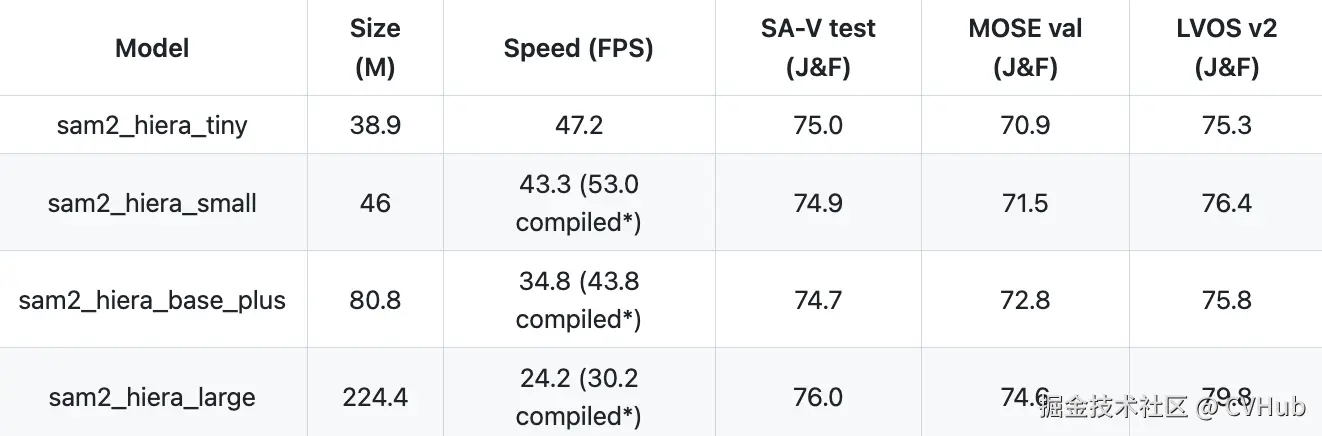Click the SA-V test column header
Image resolution: width=1322 pixels, height=436 pixels.
click(817, 48)
